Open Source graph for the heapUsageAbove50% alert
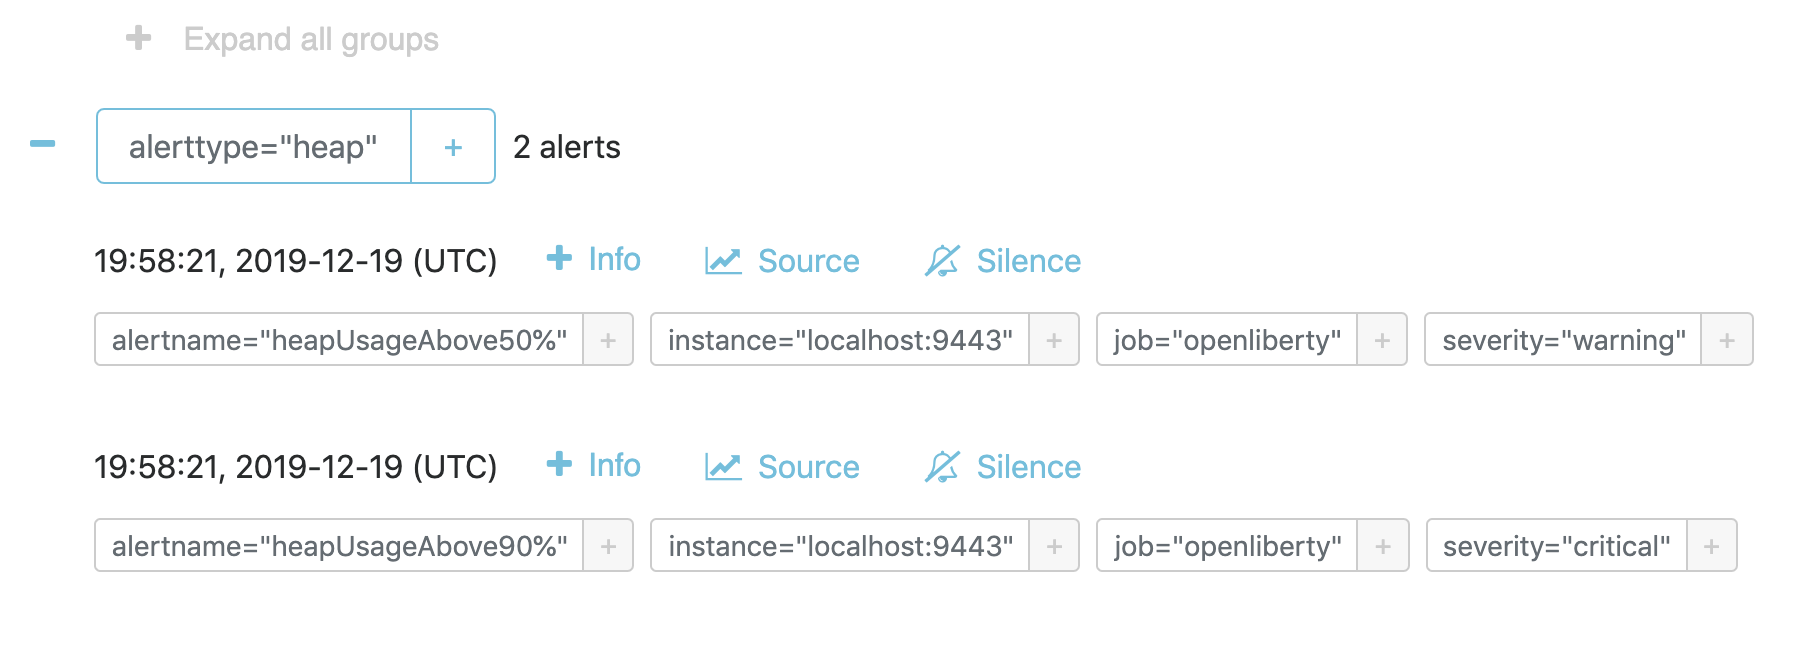This screenshot has width=1818, height=662. pos(782,261)
